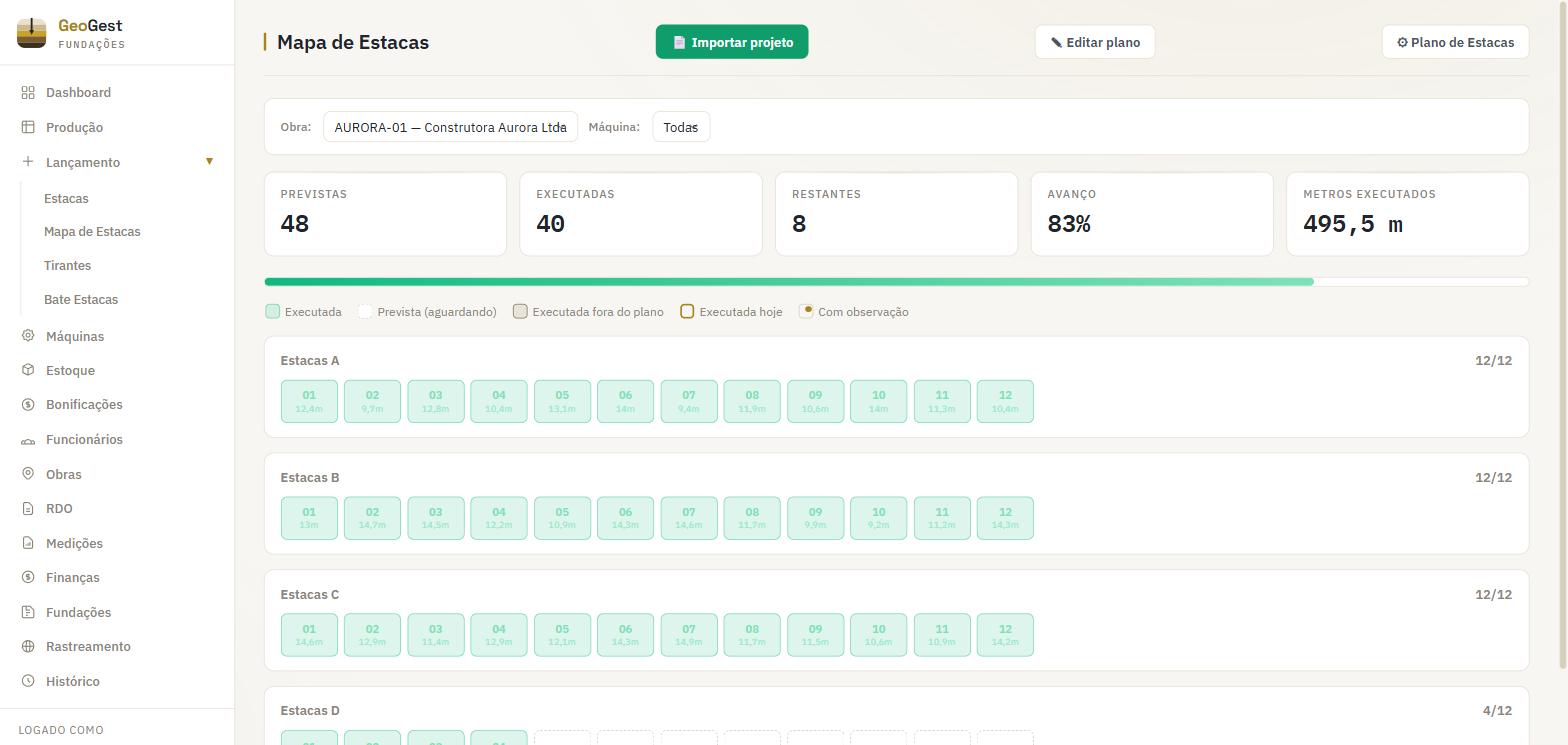Click the Máquinas gear icon in sidebar

point(28,336)
